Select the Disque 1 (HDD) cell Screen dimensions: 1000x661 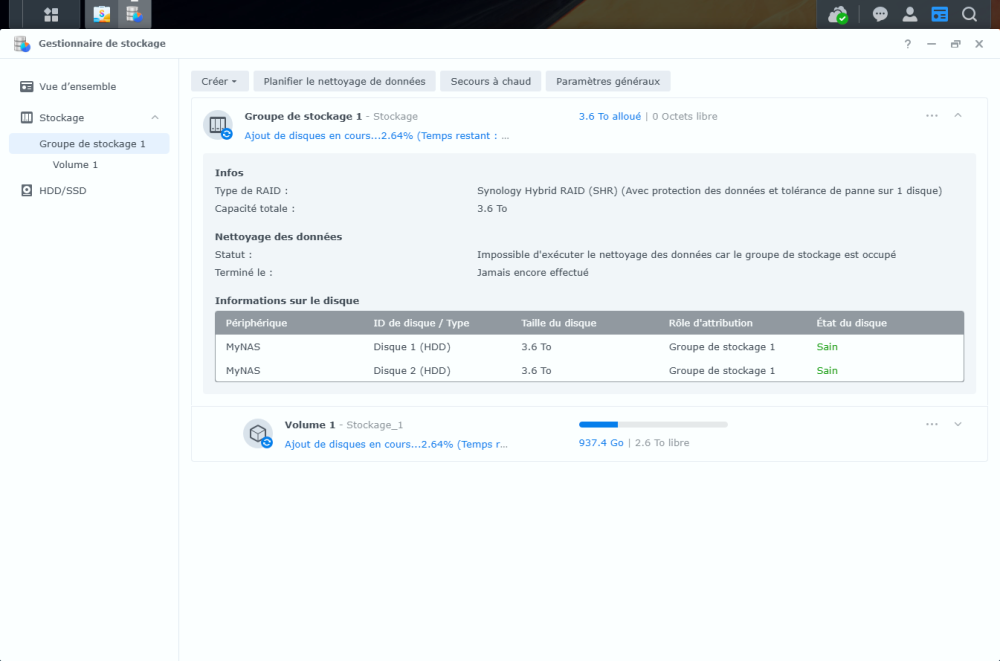[x=412, y=346]
